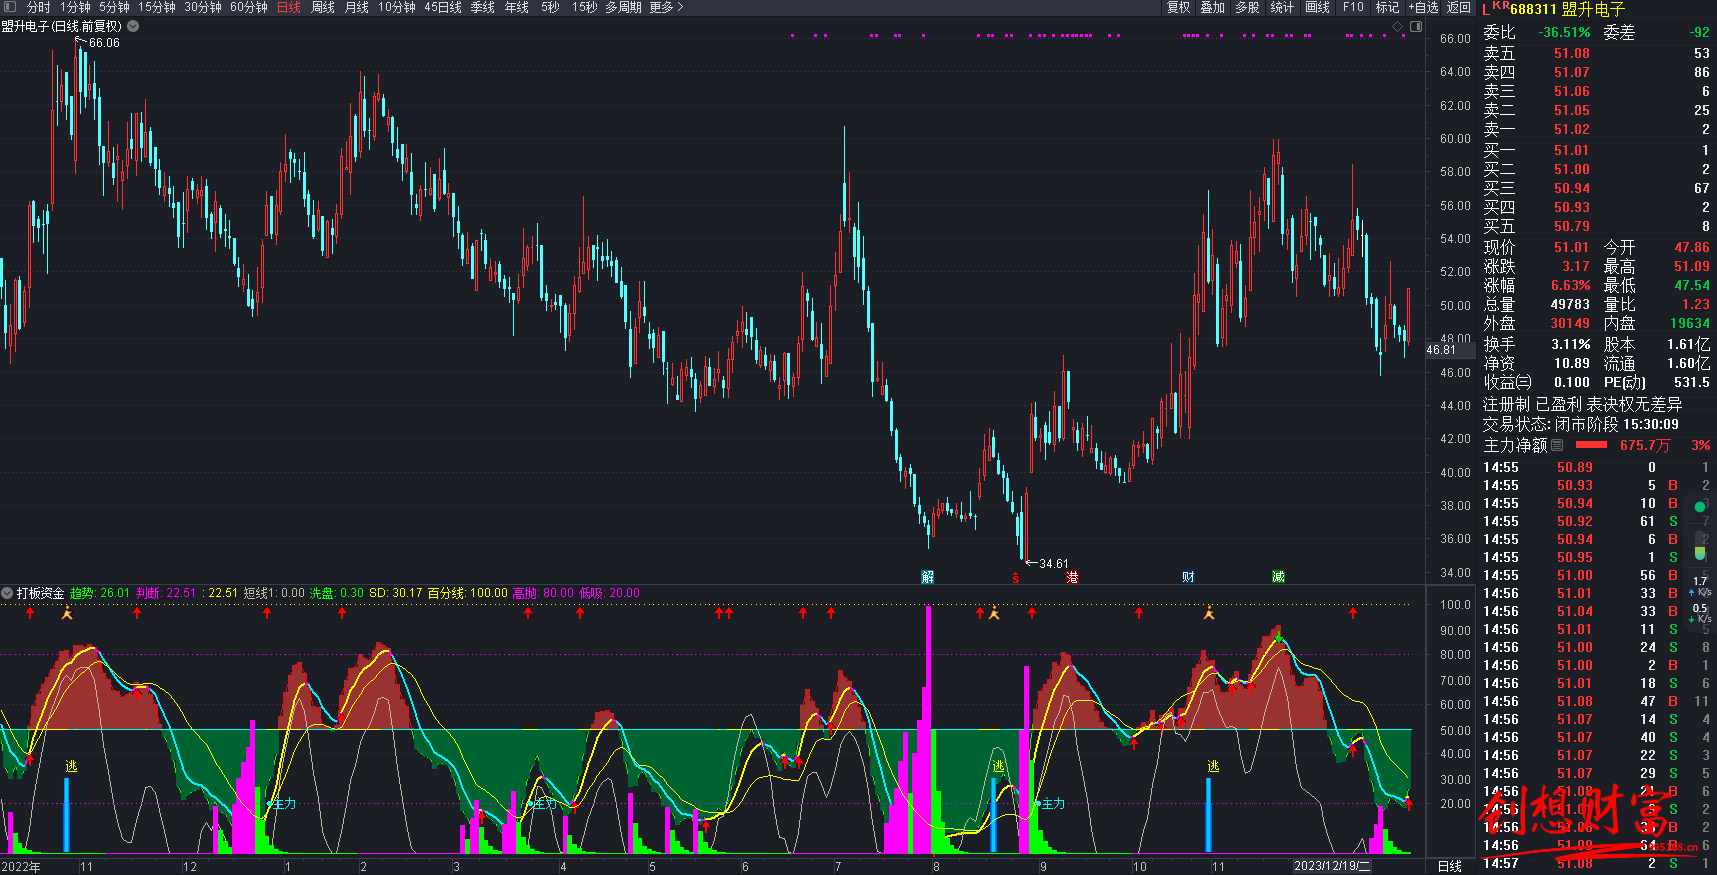Click the 解 event marker below chart
The image size is (1717, 875).
click(x=927, y=577)
